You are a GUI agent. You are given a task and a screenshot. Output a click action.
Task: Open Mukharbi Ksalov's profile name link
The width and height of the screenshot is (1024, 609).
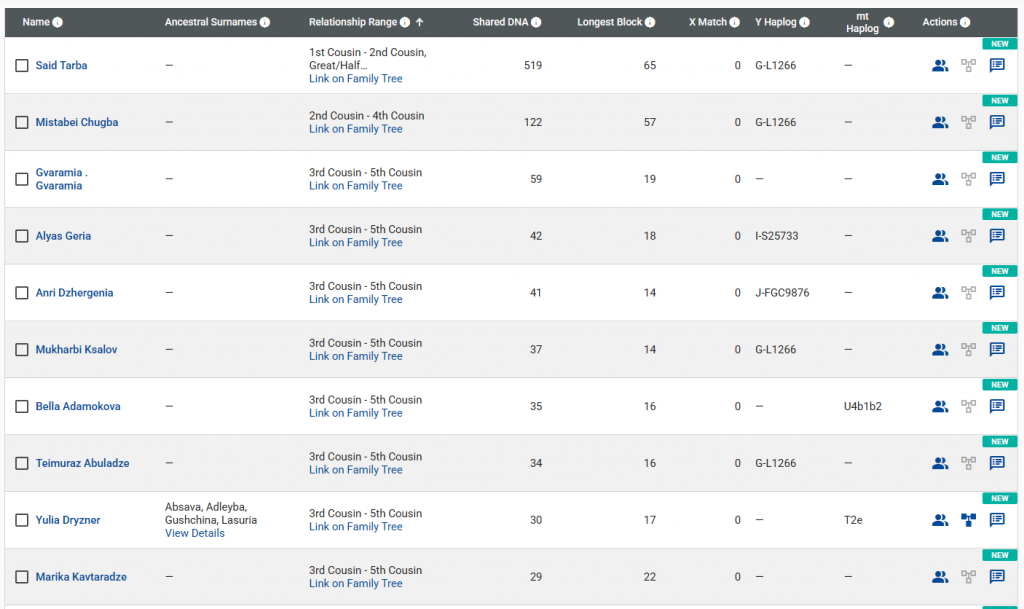click(76, 350)
